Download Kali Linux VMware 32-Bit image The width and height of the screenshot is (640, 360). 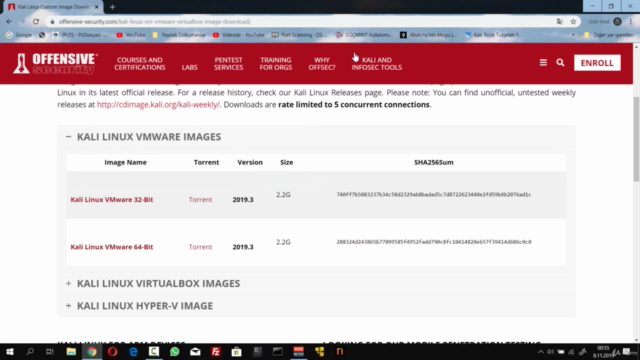coord(112,200)
